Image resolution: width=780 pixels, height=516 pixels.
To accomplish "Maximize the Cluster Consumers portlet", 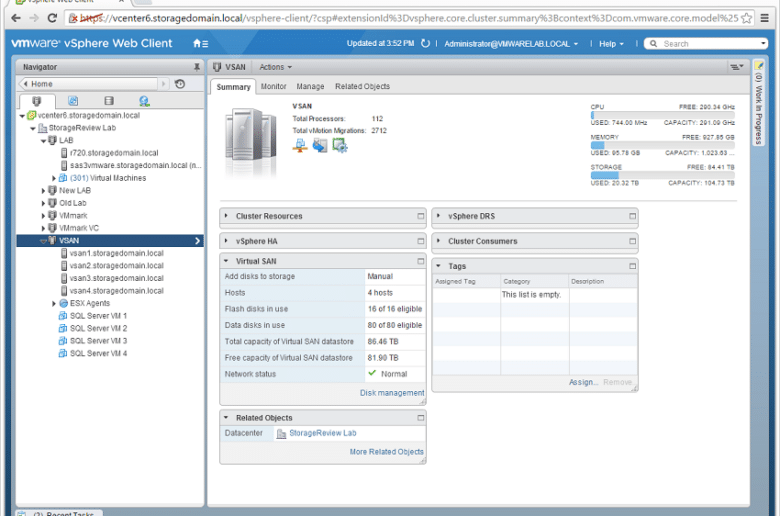I will 632,241.
